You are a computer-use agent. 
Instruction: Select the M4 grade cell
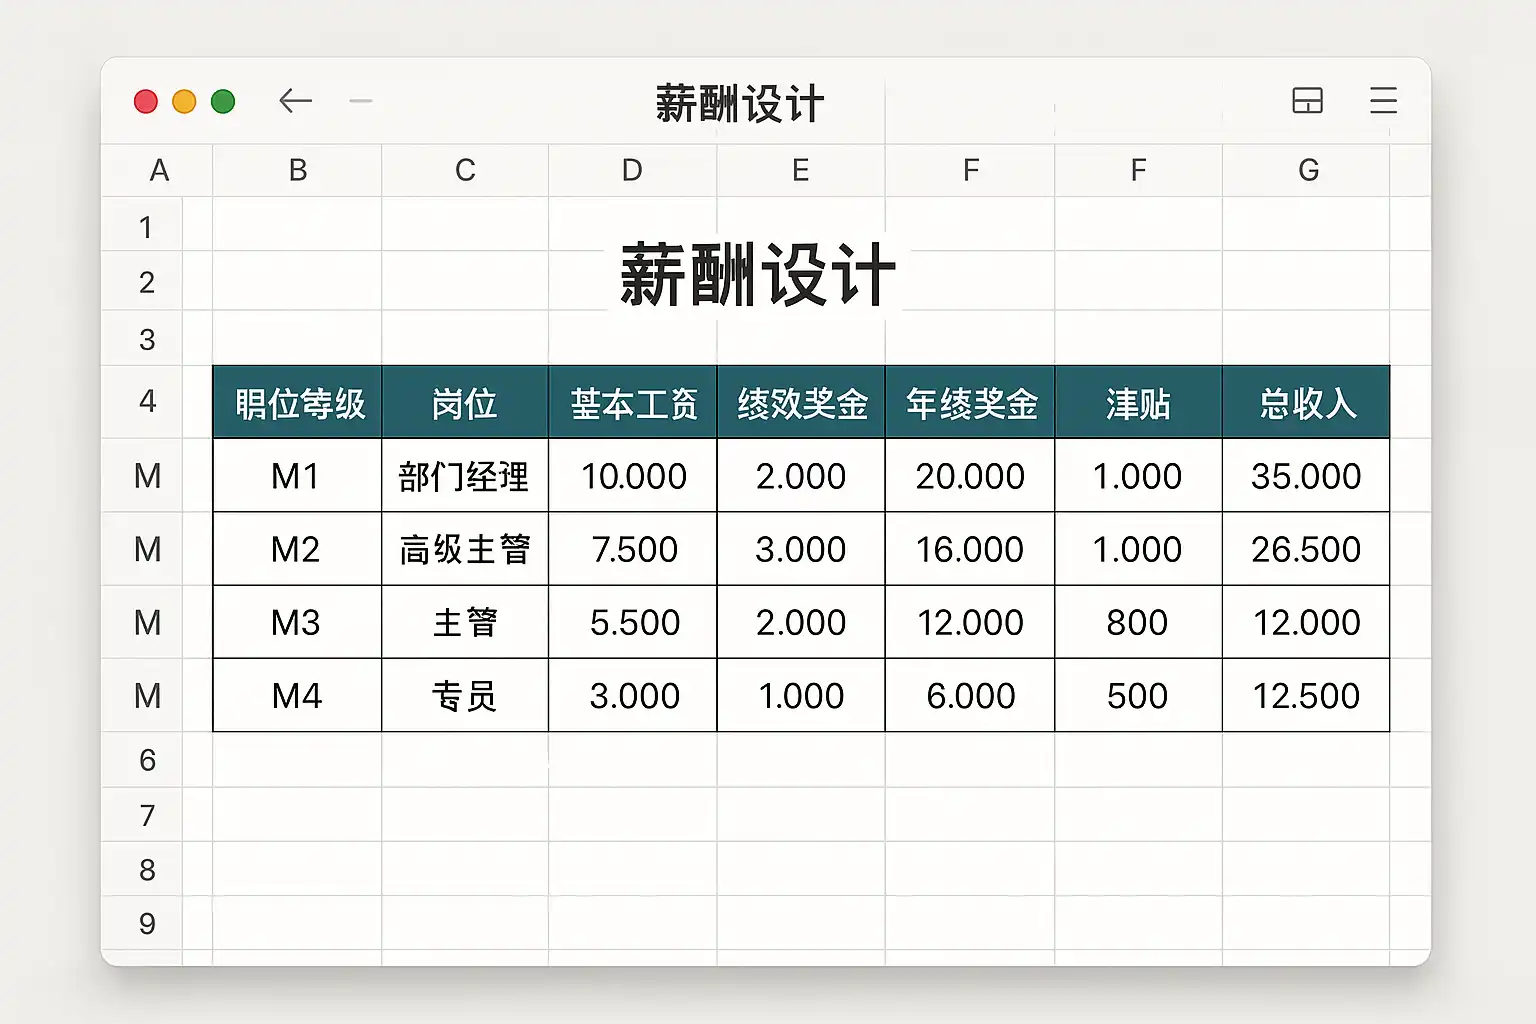pyautogui.click(x=297, y=695)
